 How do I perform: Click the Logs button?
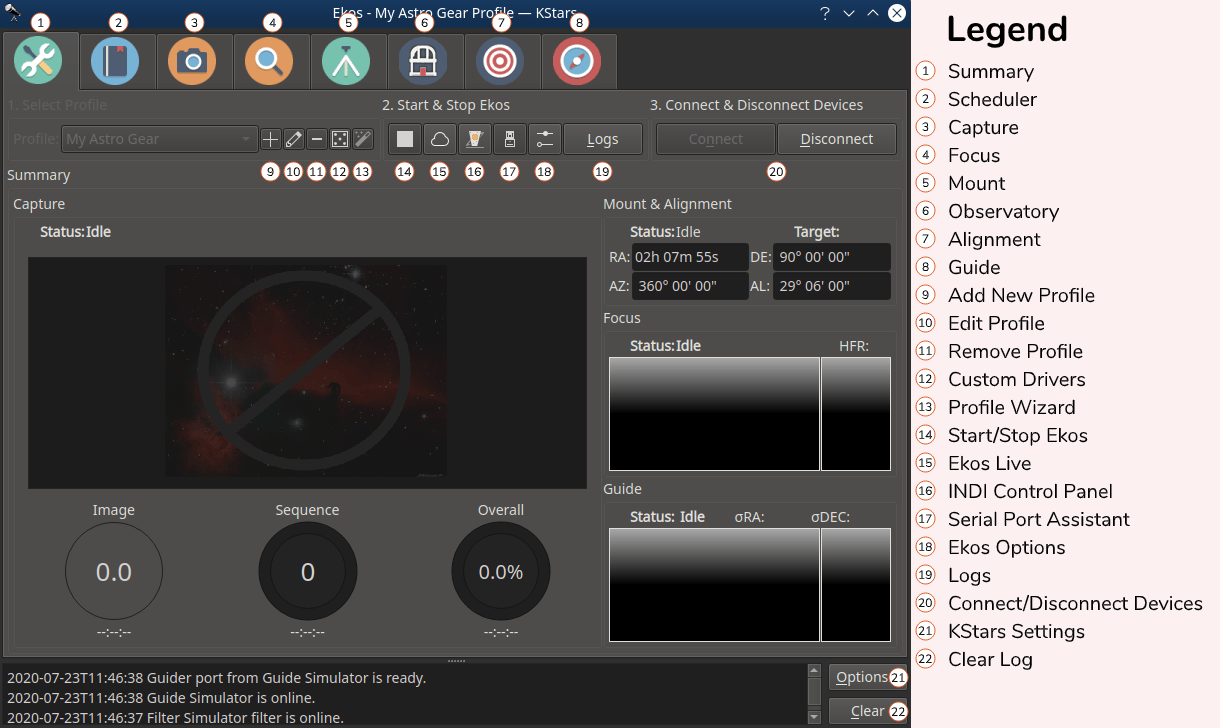coord(603,139)
